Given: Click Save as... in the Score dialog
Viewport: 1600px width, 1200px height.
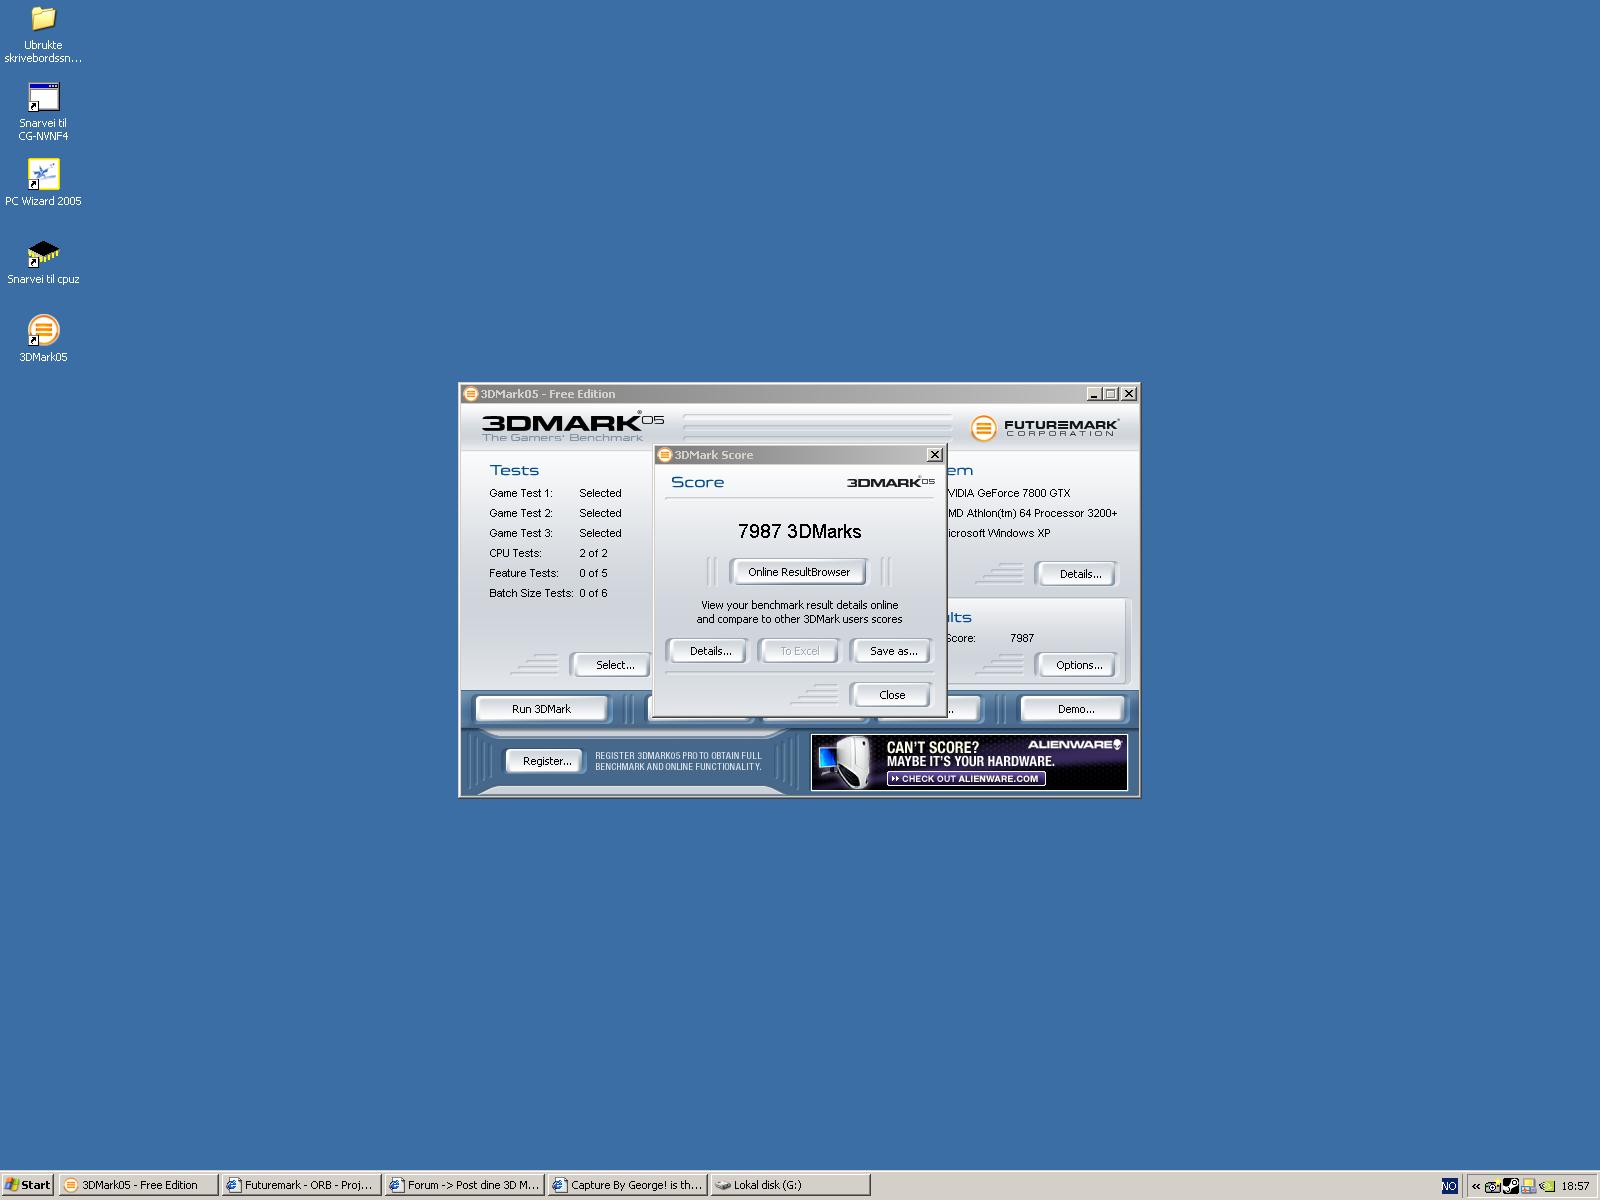Looking at the screenshot, I should coord(893,651).
